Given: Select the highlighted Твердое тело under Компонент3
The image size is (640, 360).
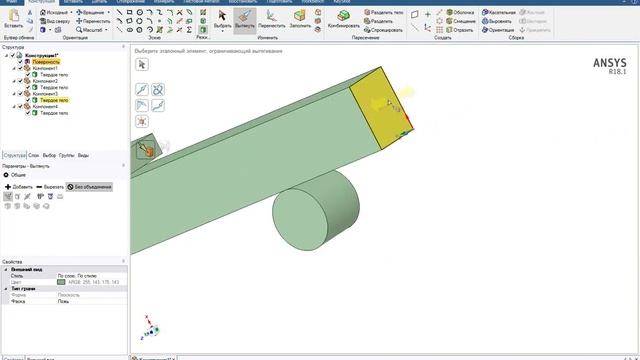Looking at the screenshot, I should (54, 100).
